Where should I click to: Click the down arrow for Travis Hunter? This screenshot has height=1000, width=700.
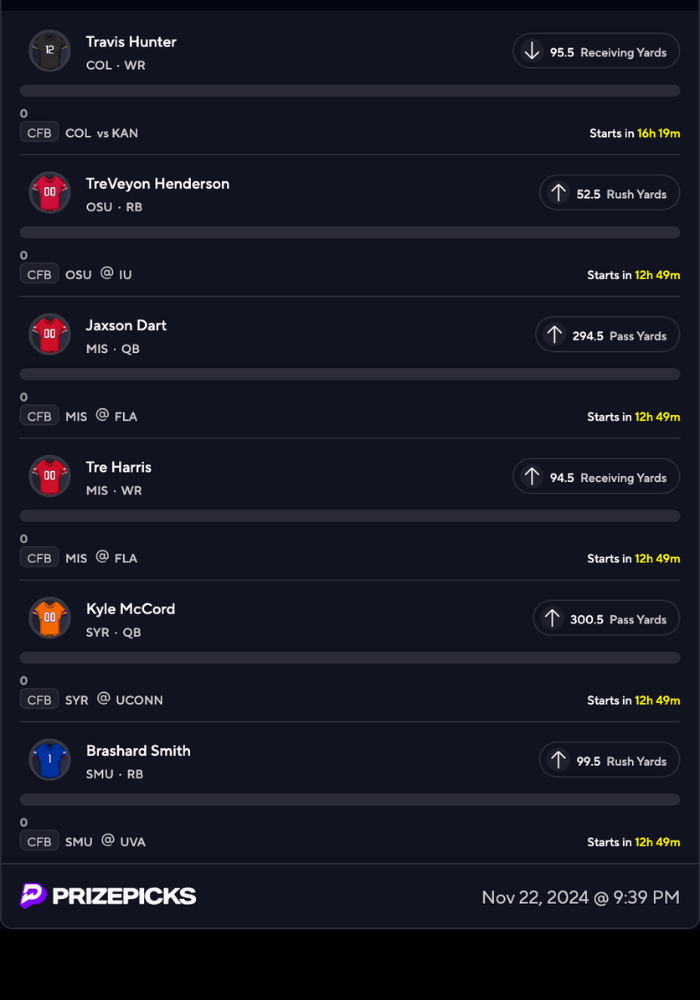tap(532, 51)
